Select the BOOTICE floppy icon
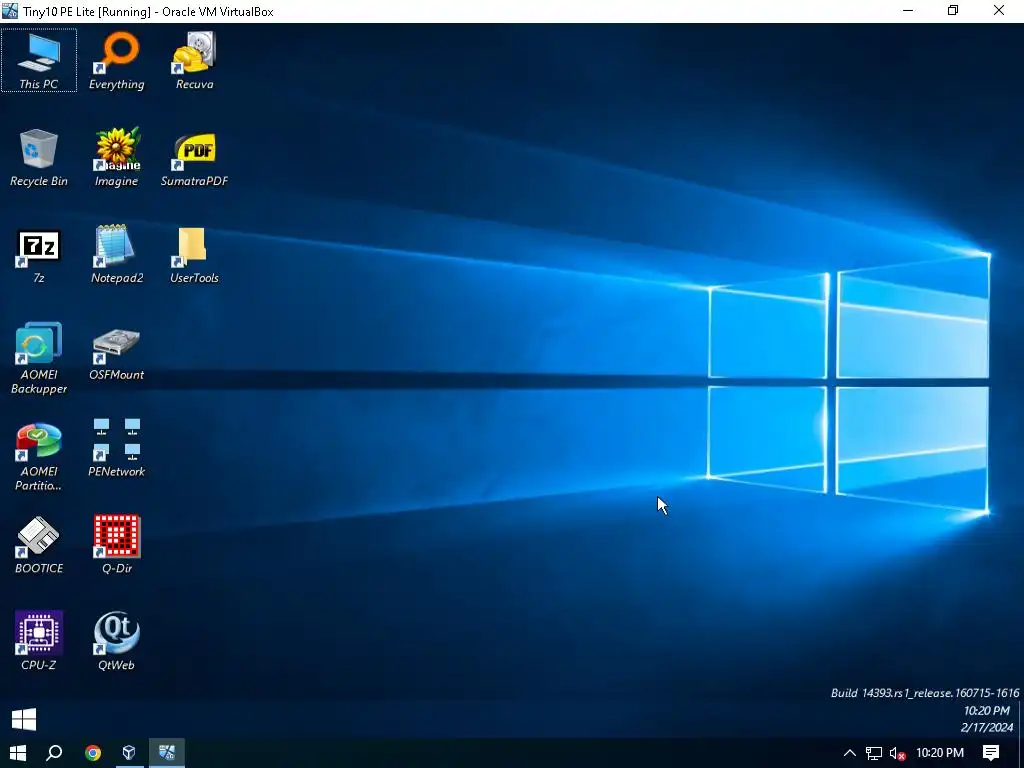The height and width of the screenshot is (768, 1024). (39, 545)
